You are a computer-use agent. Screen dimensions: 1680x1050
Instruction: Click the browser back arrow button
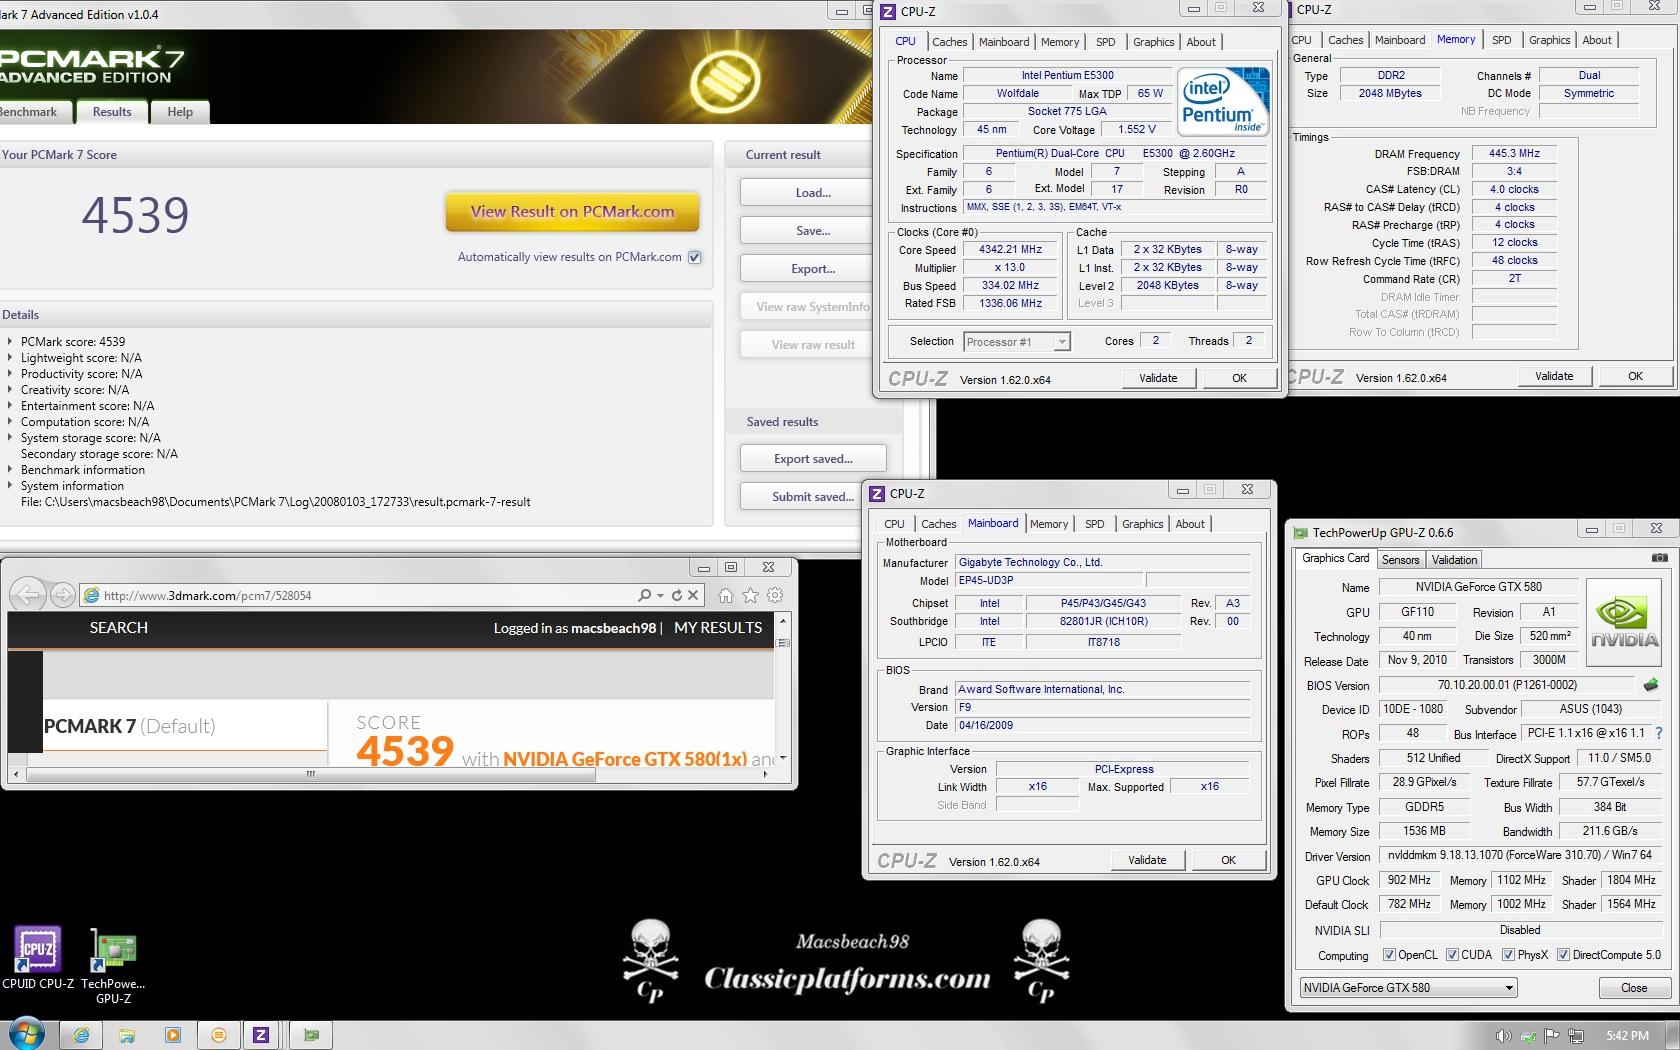28,595
